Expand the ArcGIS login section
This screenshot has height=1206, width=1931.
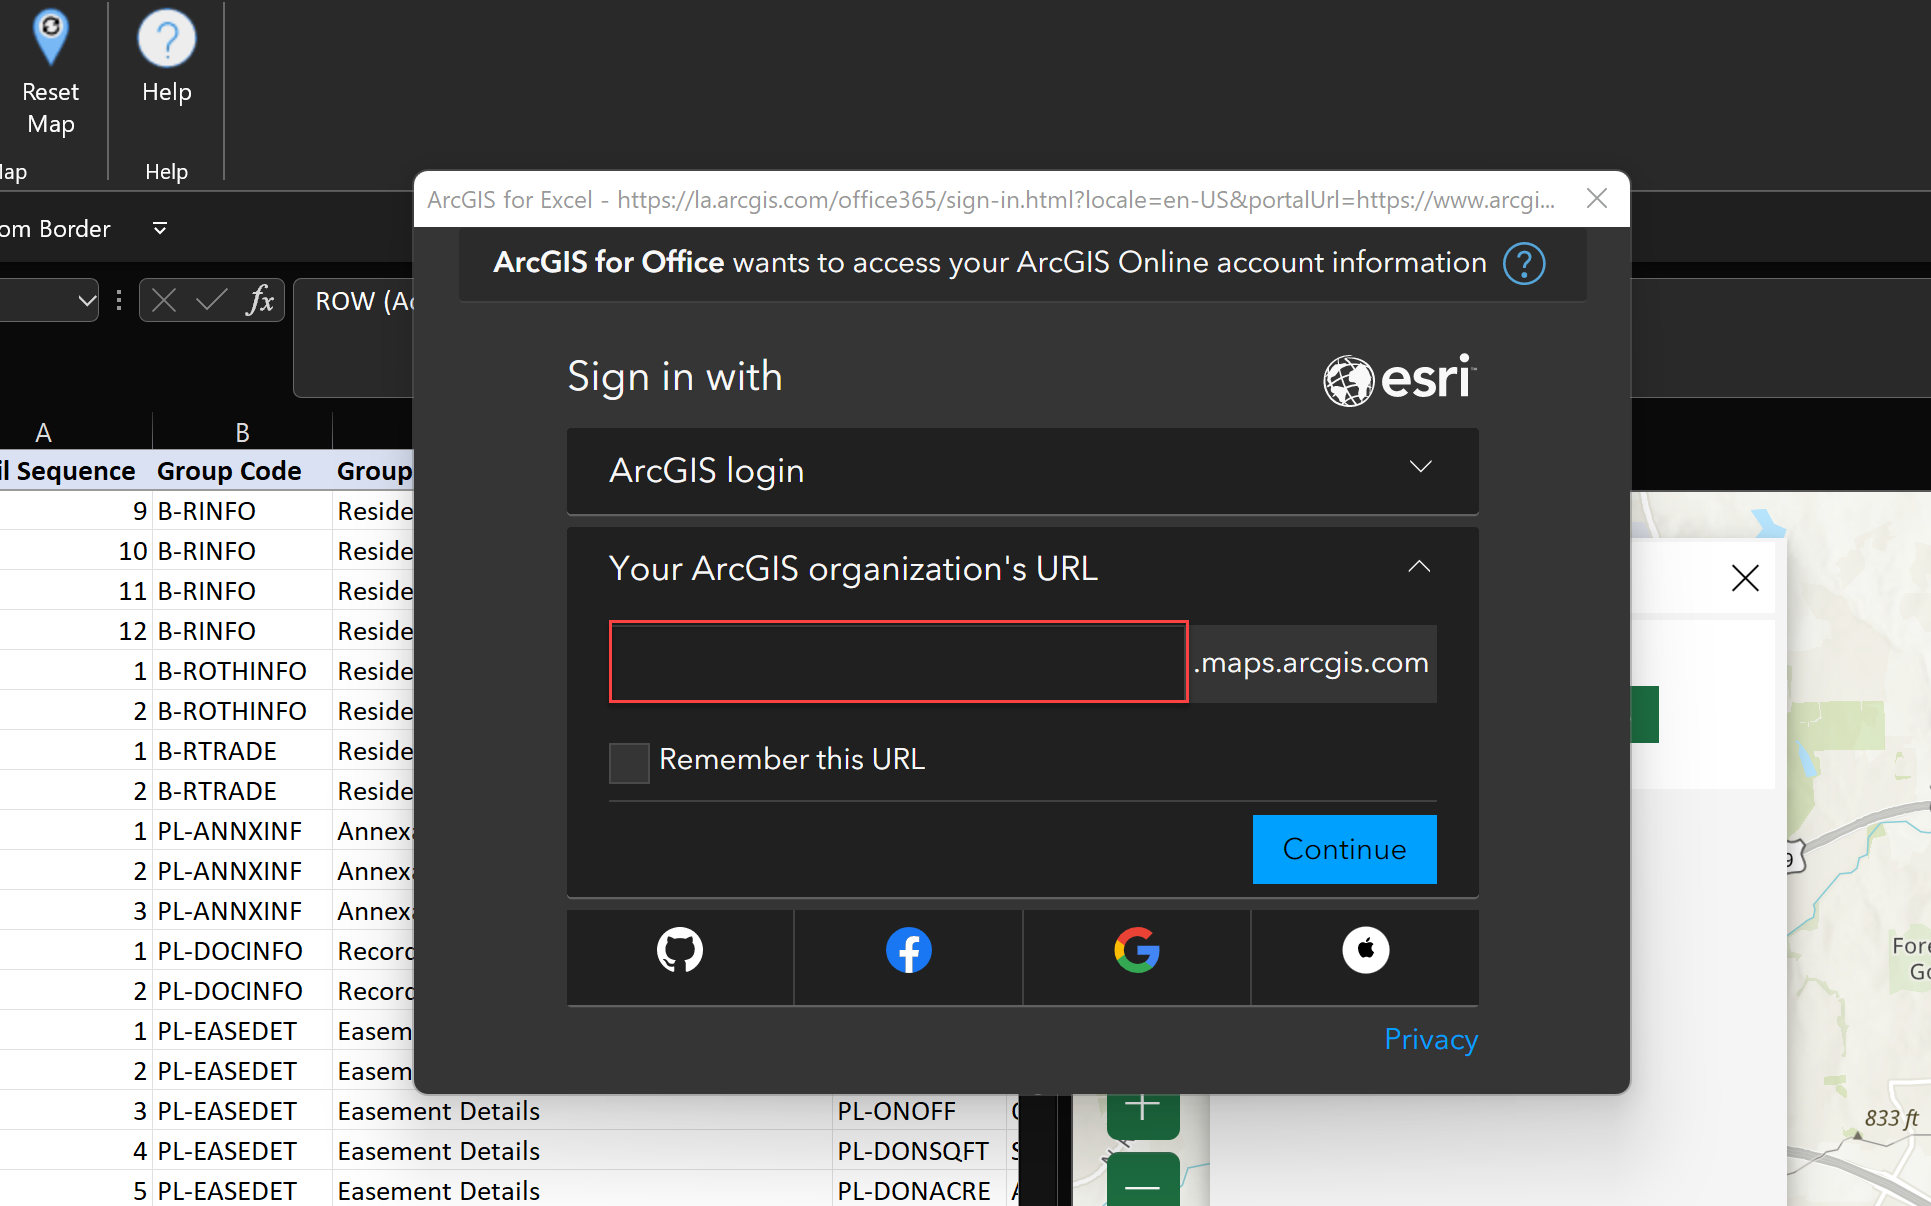(x=1420, y=467)
